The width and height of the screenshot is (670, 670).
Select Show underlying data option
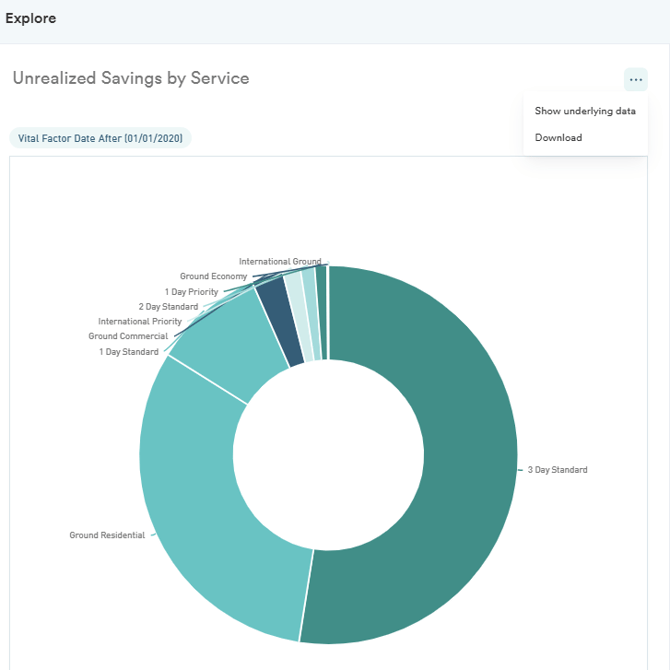coord(585,111)
